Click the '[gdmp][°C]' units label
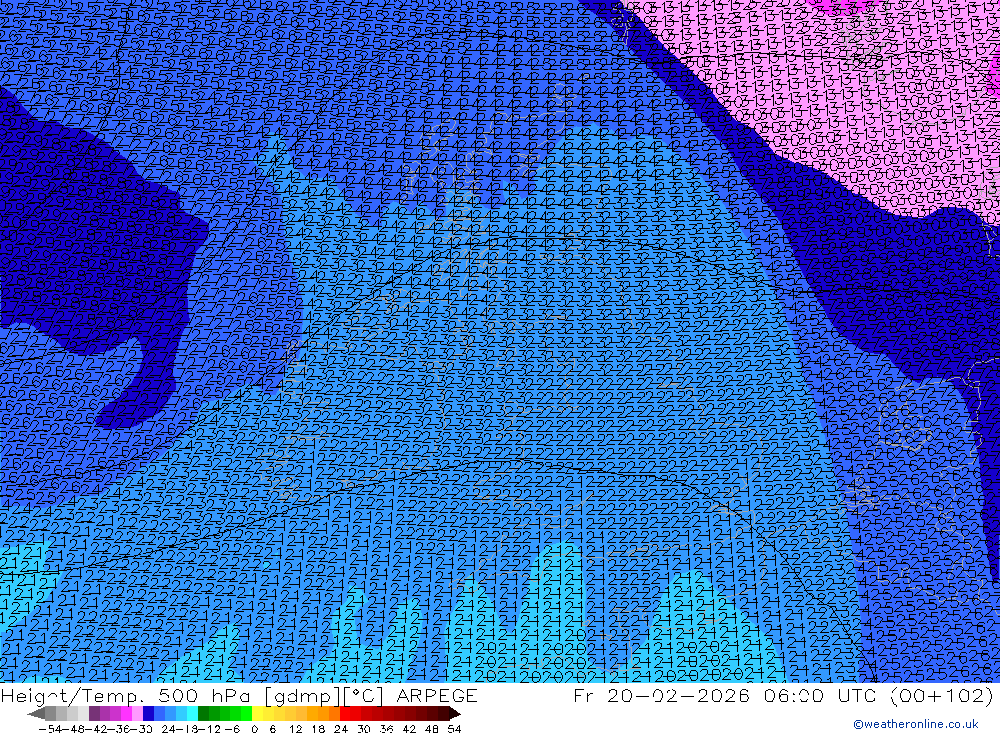The height and width of the screenshot is (733, 1000). click(323, 696)
